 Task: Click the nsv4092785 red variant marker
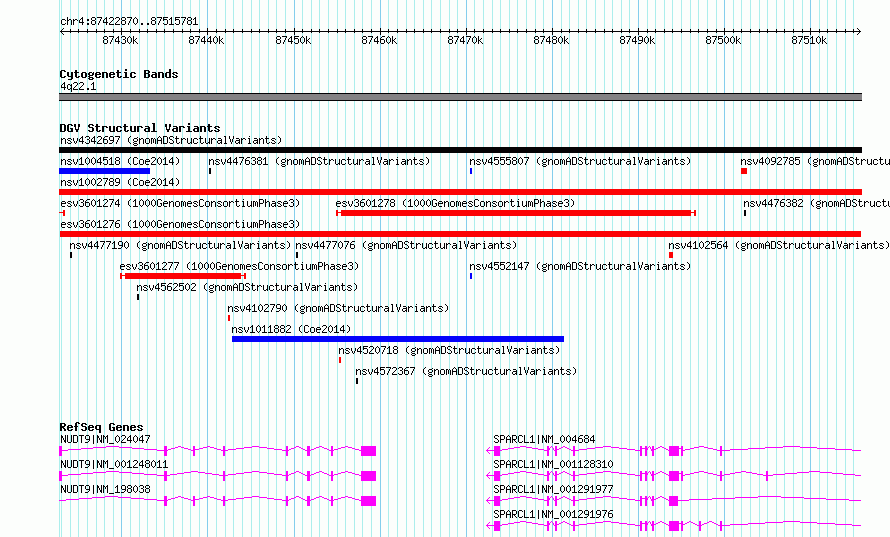click(744, 171)
